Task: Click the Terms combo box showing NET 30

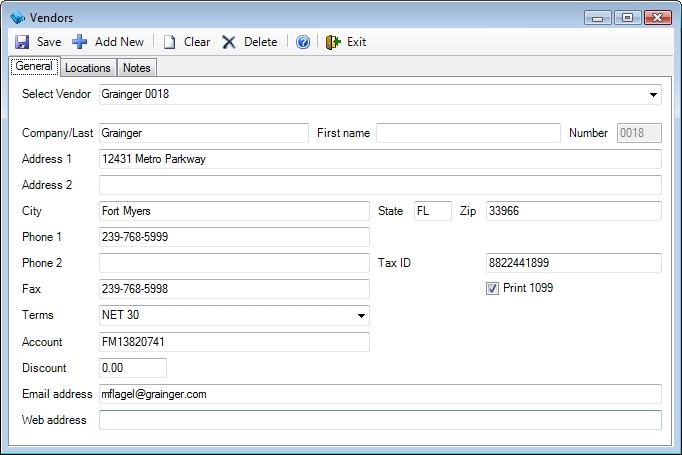Action: (x=234, y=315)
